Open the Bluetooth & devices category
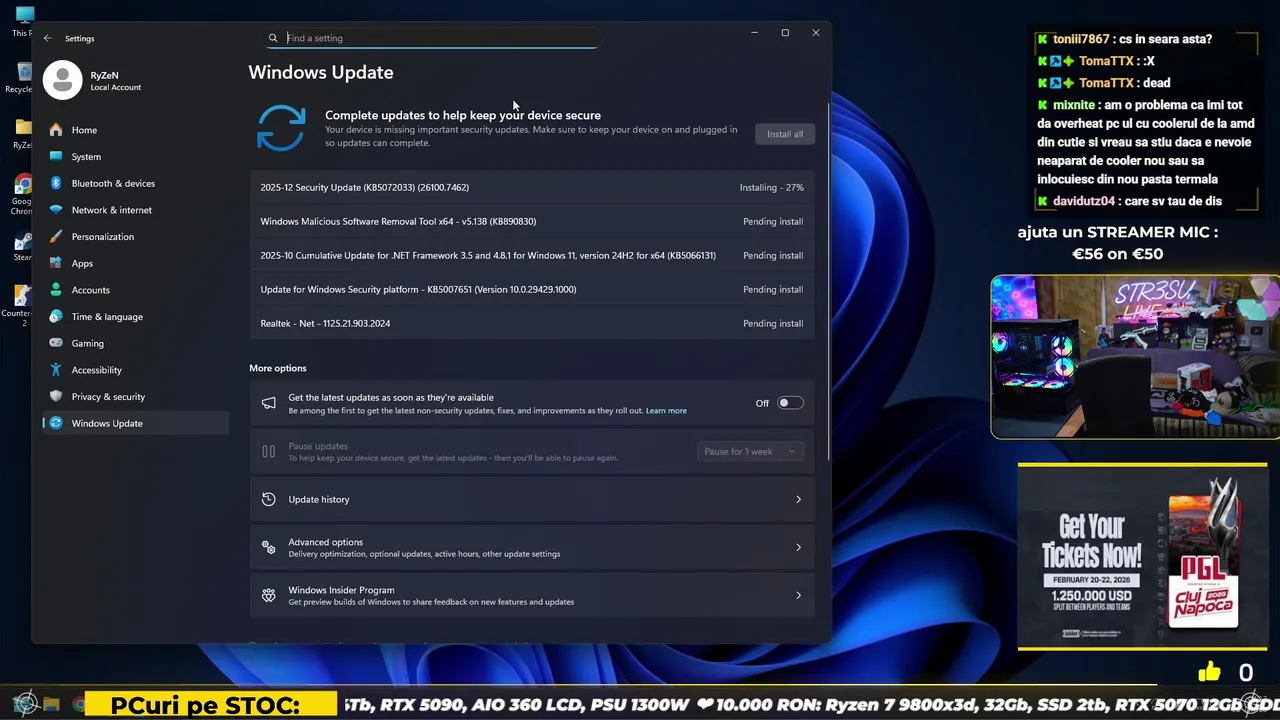 click(x=135, y=183)
